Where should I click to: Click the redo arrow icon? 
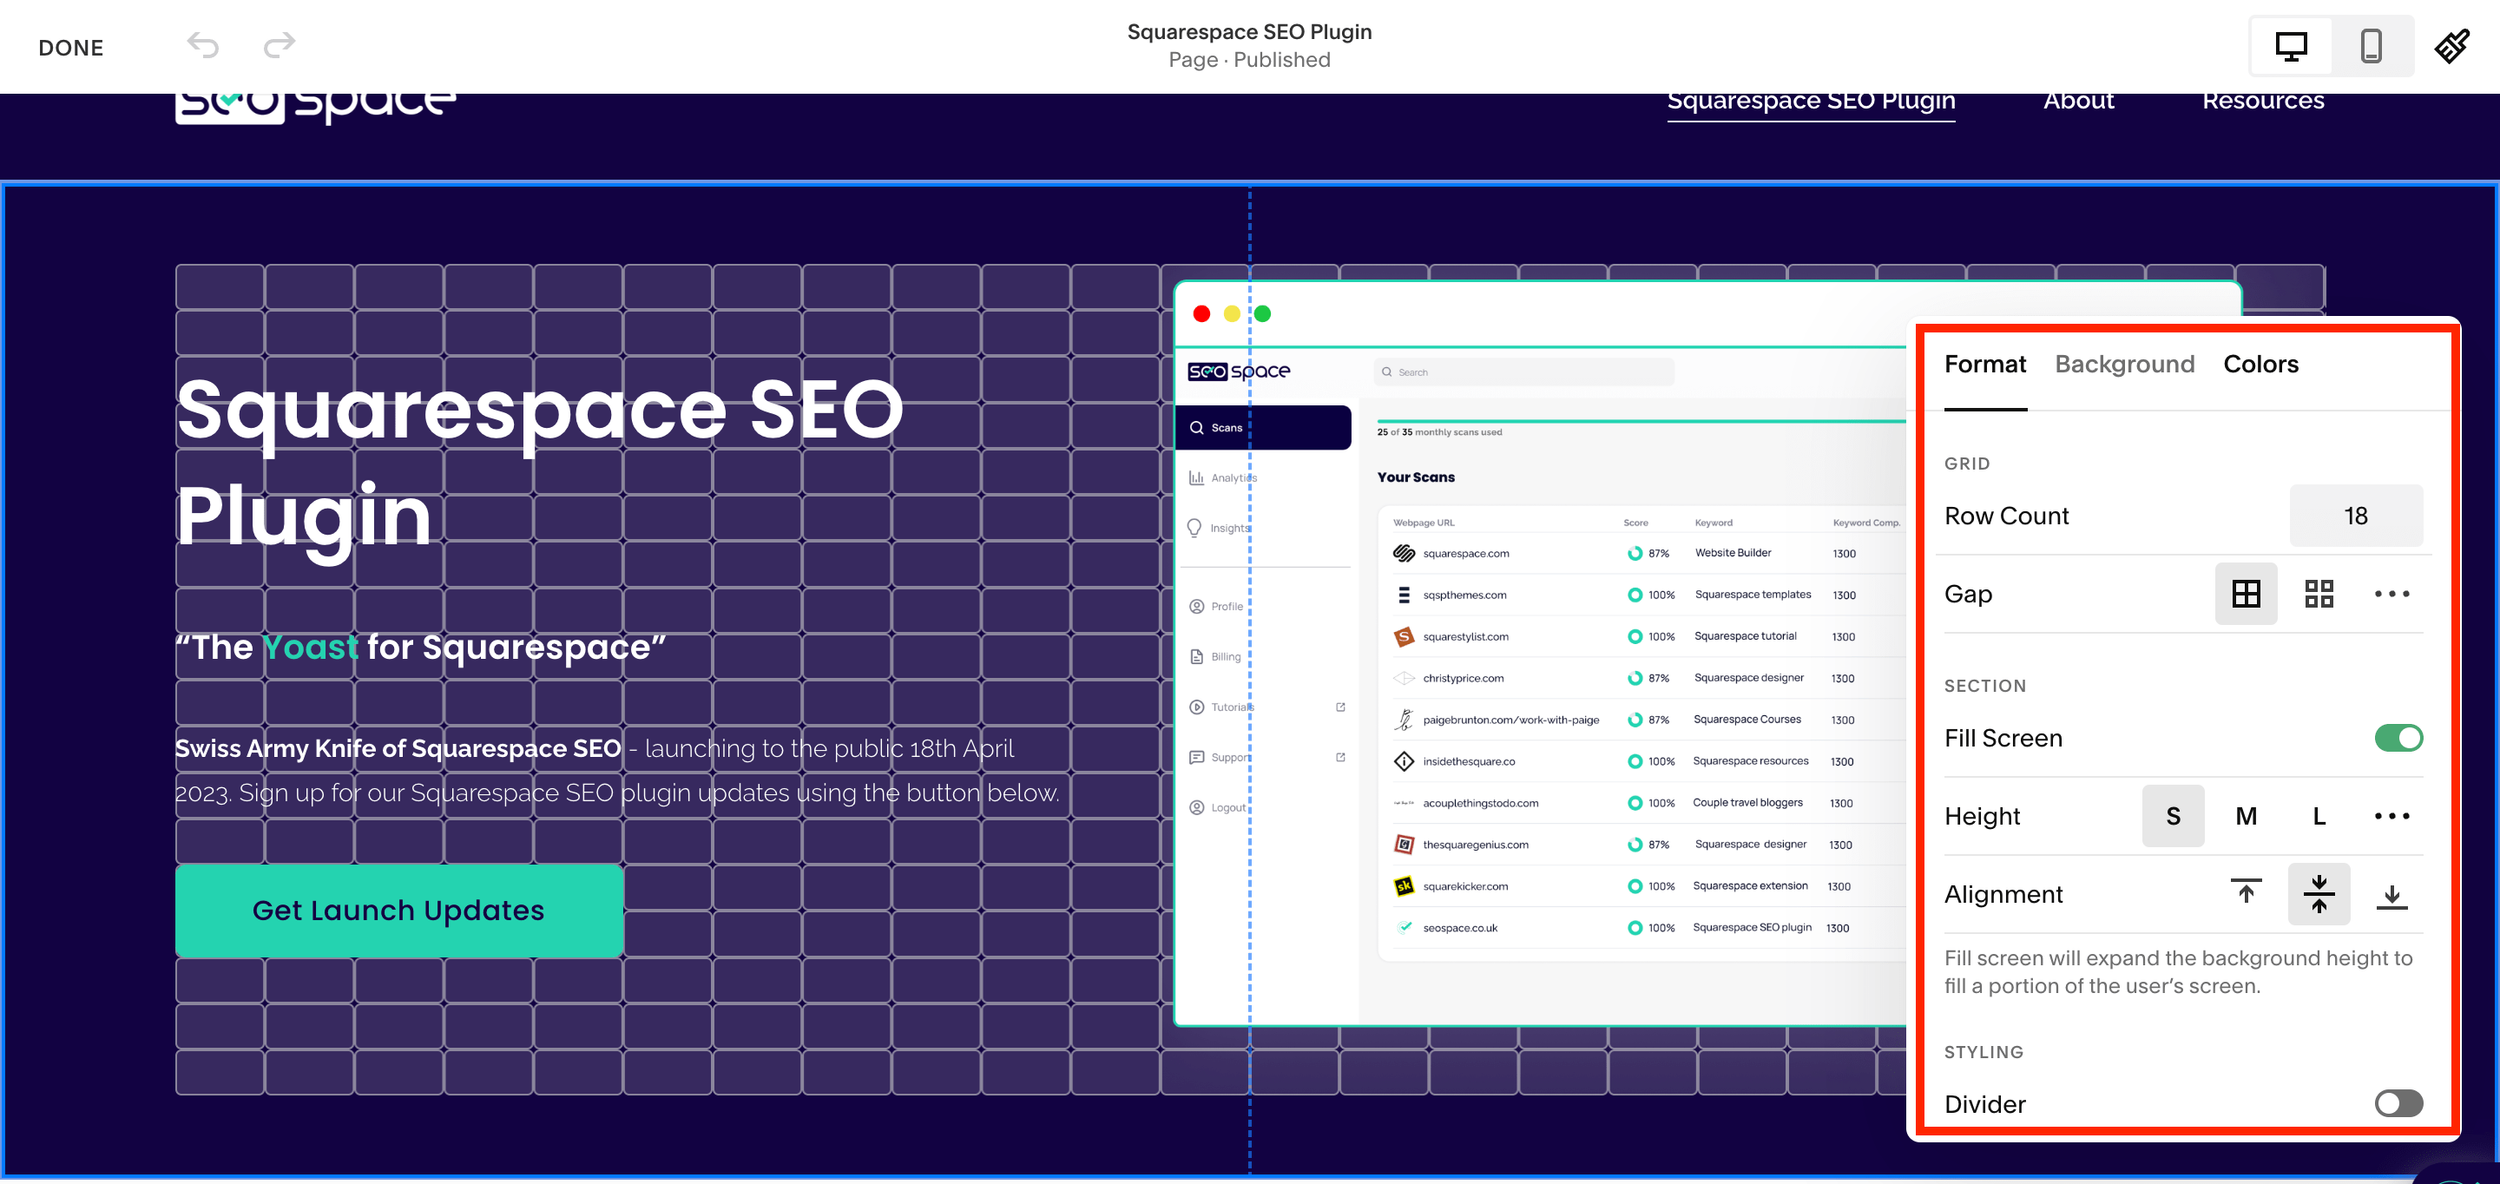pos(279,45)
